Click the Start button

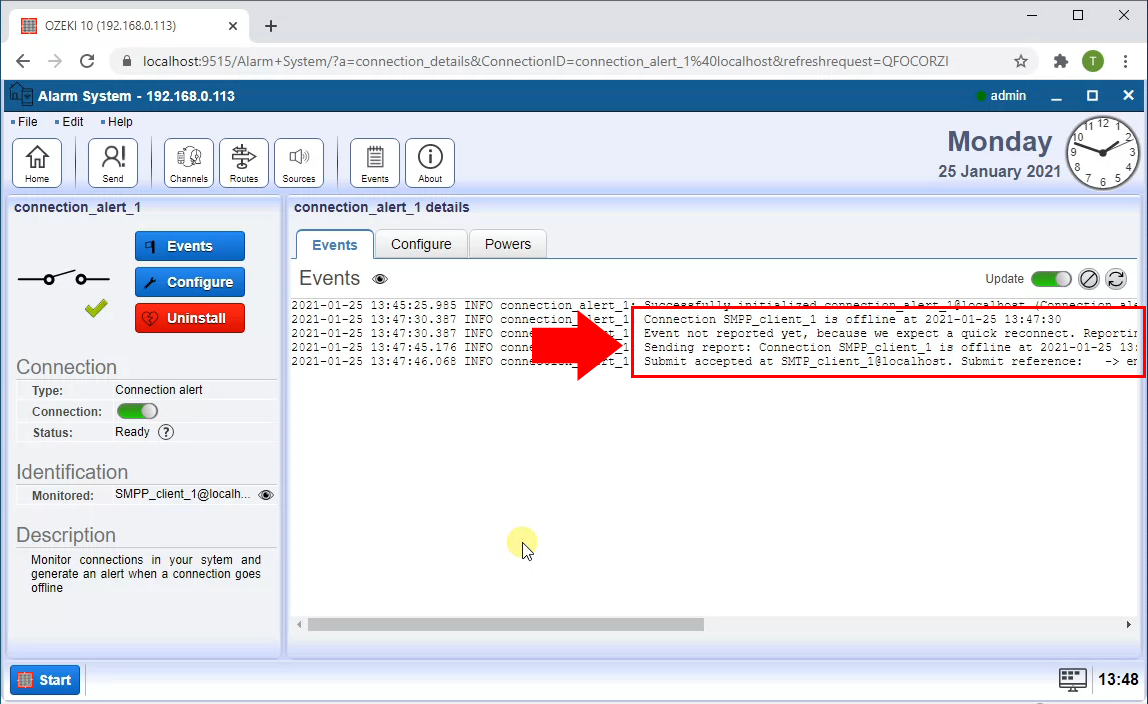[x=45, y=680]
